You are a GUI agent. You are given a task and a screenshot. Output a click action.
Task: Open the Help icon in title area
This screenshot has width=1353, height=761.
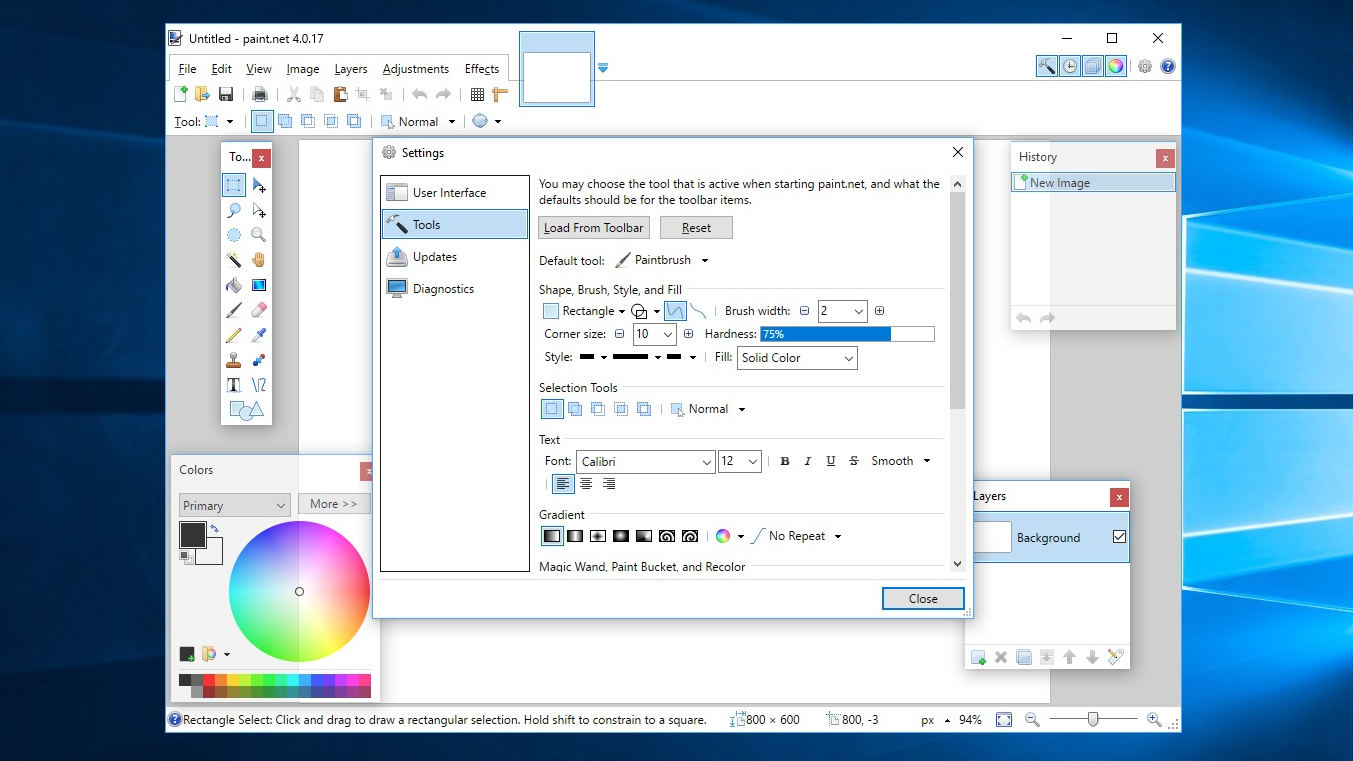[1168, 67]
